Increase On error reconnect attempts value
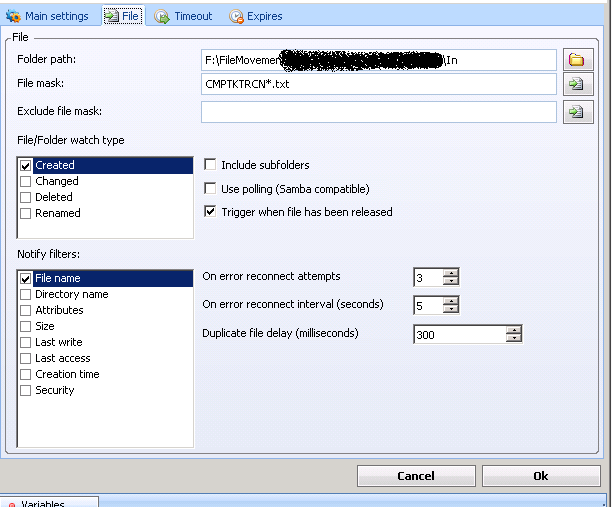Screen dimensions: 612x507 coord(451,273)
